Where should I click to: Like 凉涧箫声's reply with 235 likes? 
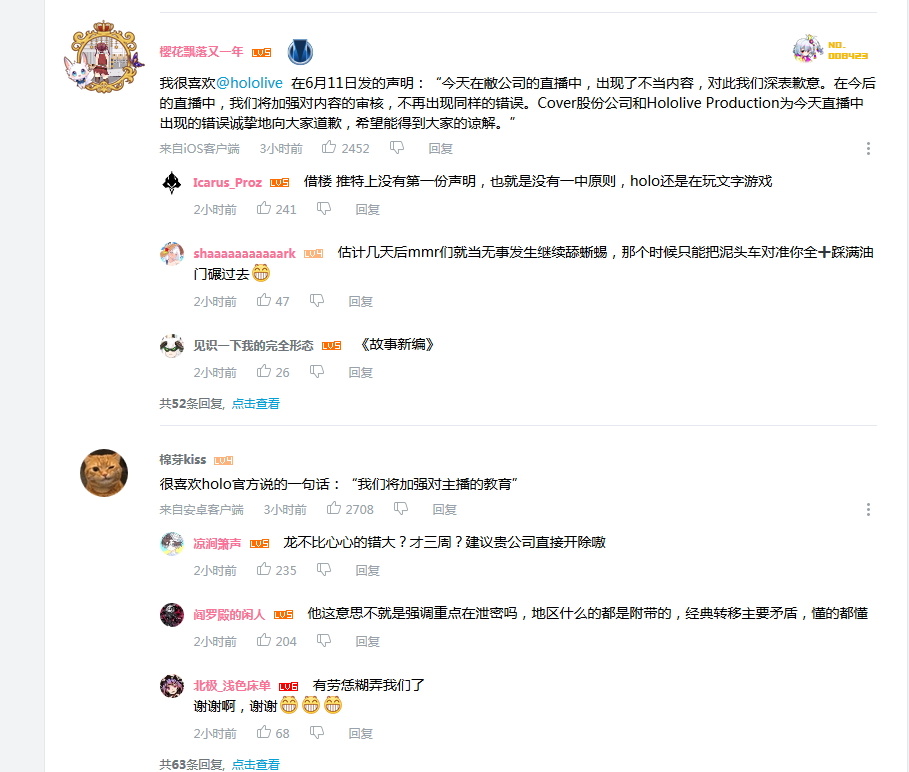[x=264, y=569]
